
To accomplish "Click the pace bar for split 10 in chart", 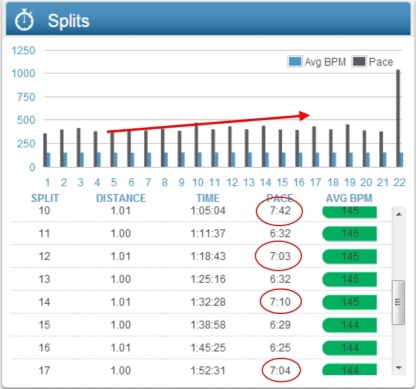I will point(197,145).
